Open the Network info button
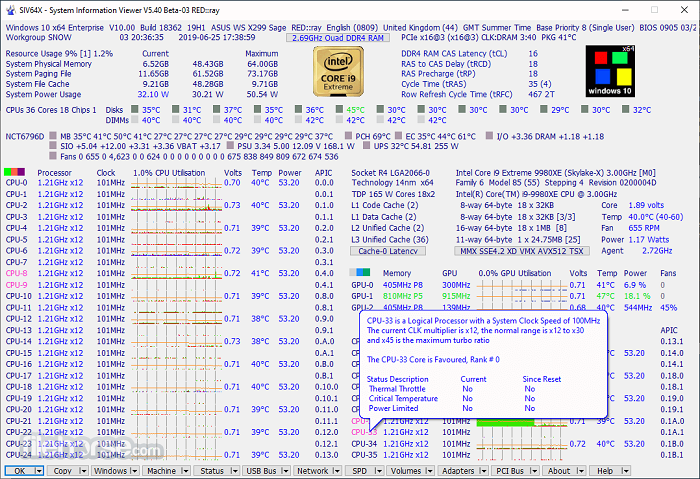 pyautogui.click(x=313, y=471)
